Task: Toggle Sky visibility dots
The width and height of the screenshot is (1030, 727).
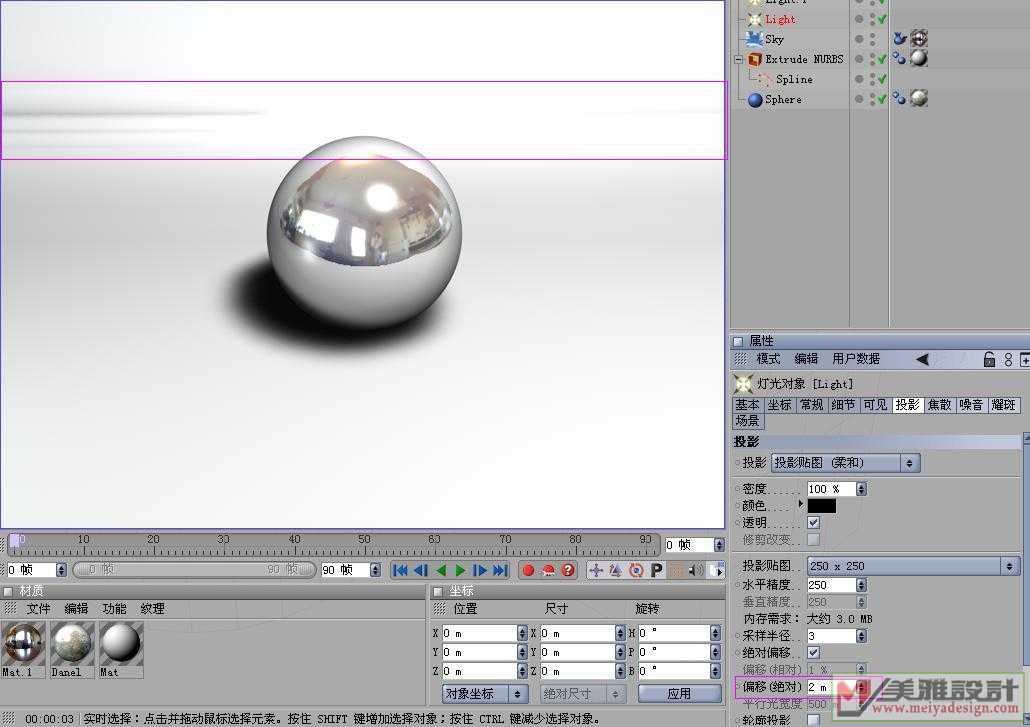Action: point(872,39)
